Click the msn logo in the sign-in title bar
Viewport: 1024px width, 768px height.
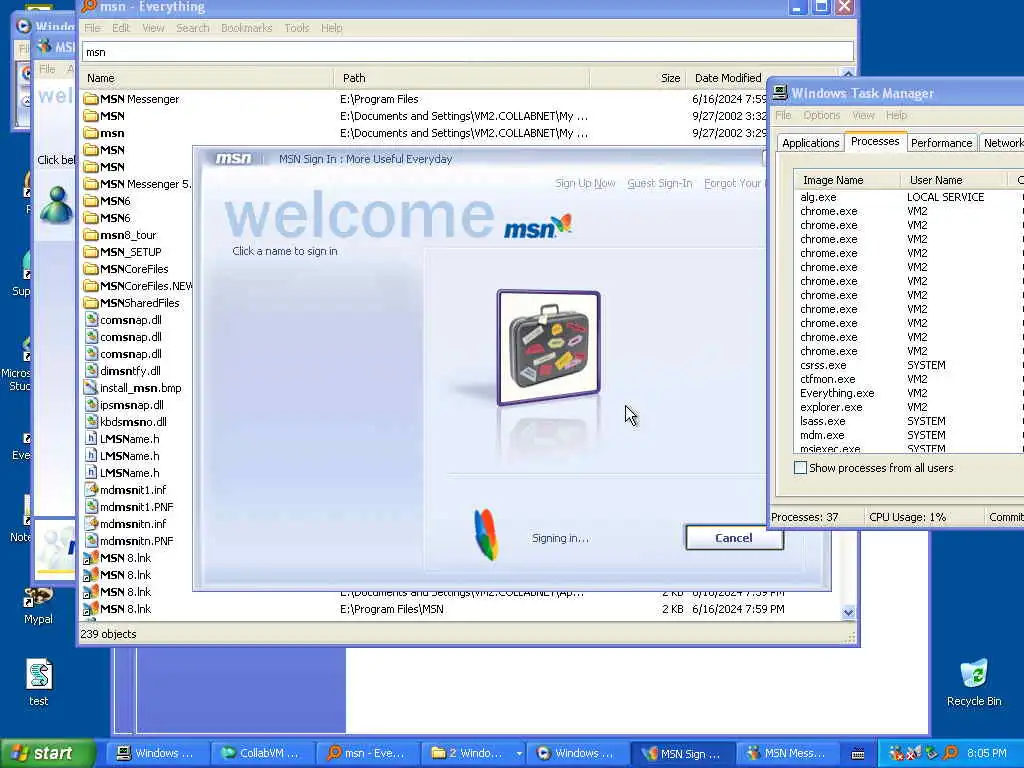pos(233,159)
